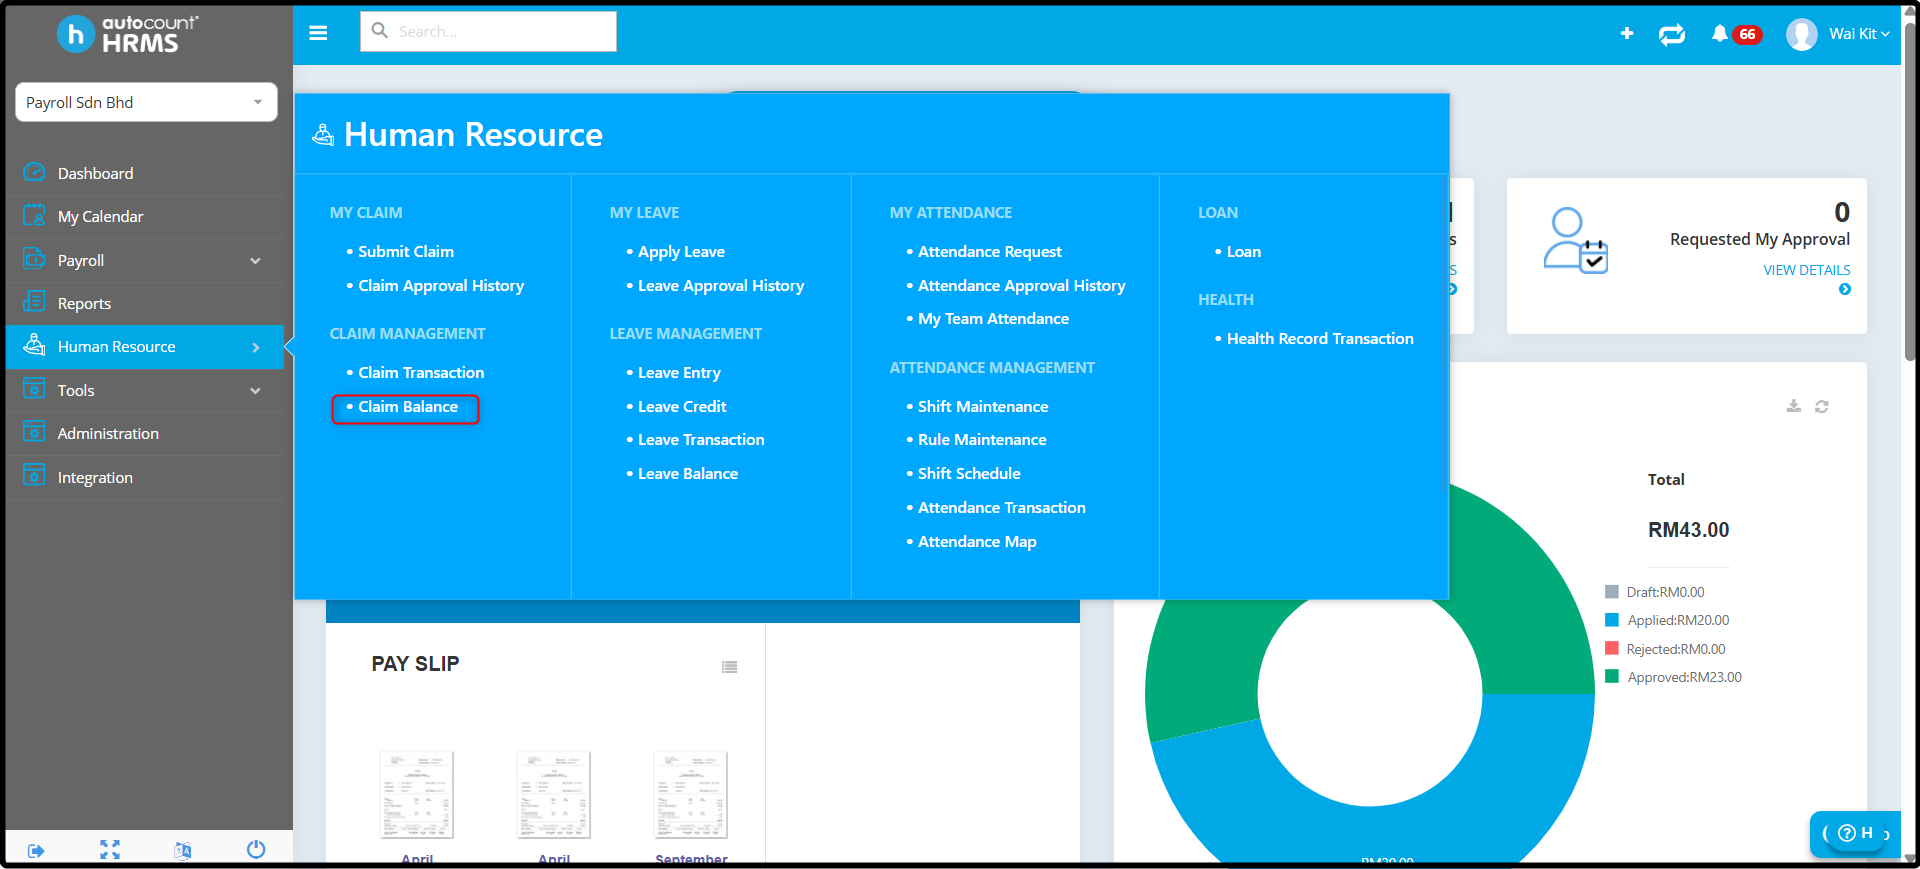Click the arrow under VIEW DETAILS
Image resolution: width=1920 pixels, height=869 pixels.
[1845, 289]
